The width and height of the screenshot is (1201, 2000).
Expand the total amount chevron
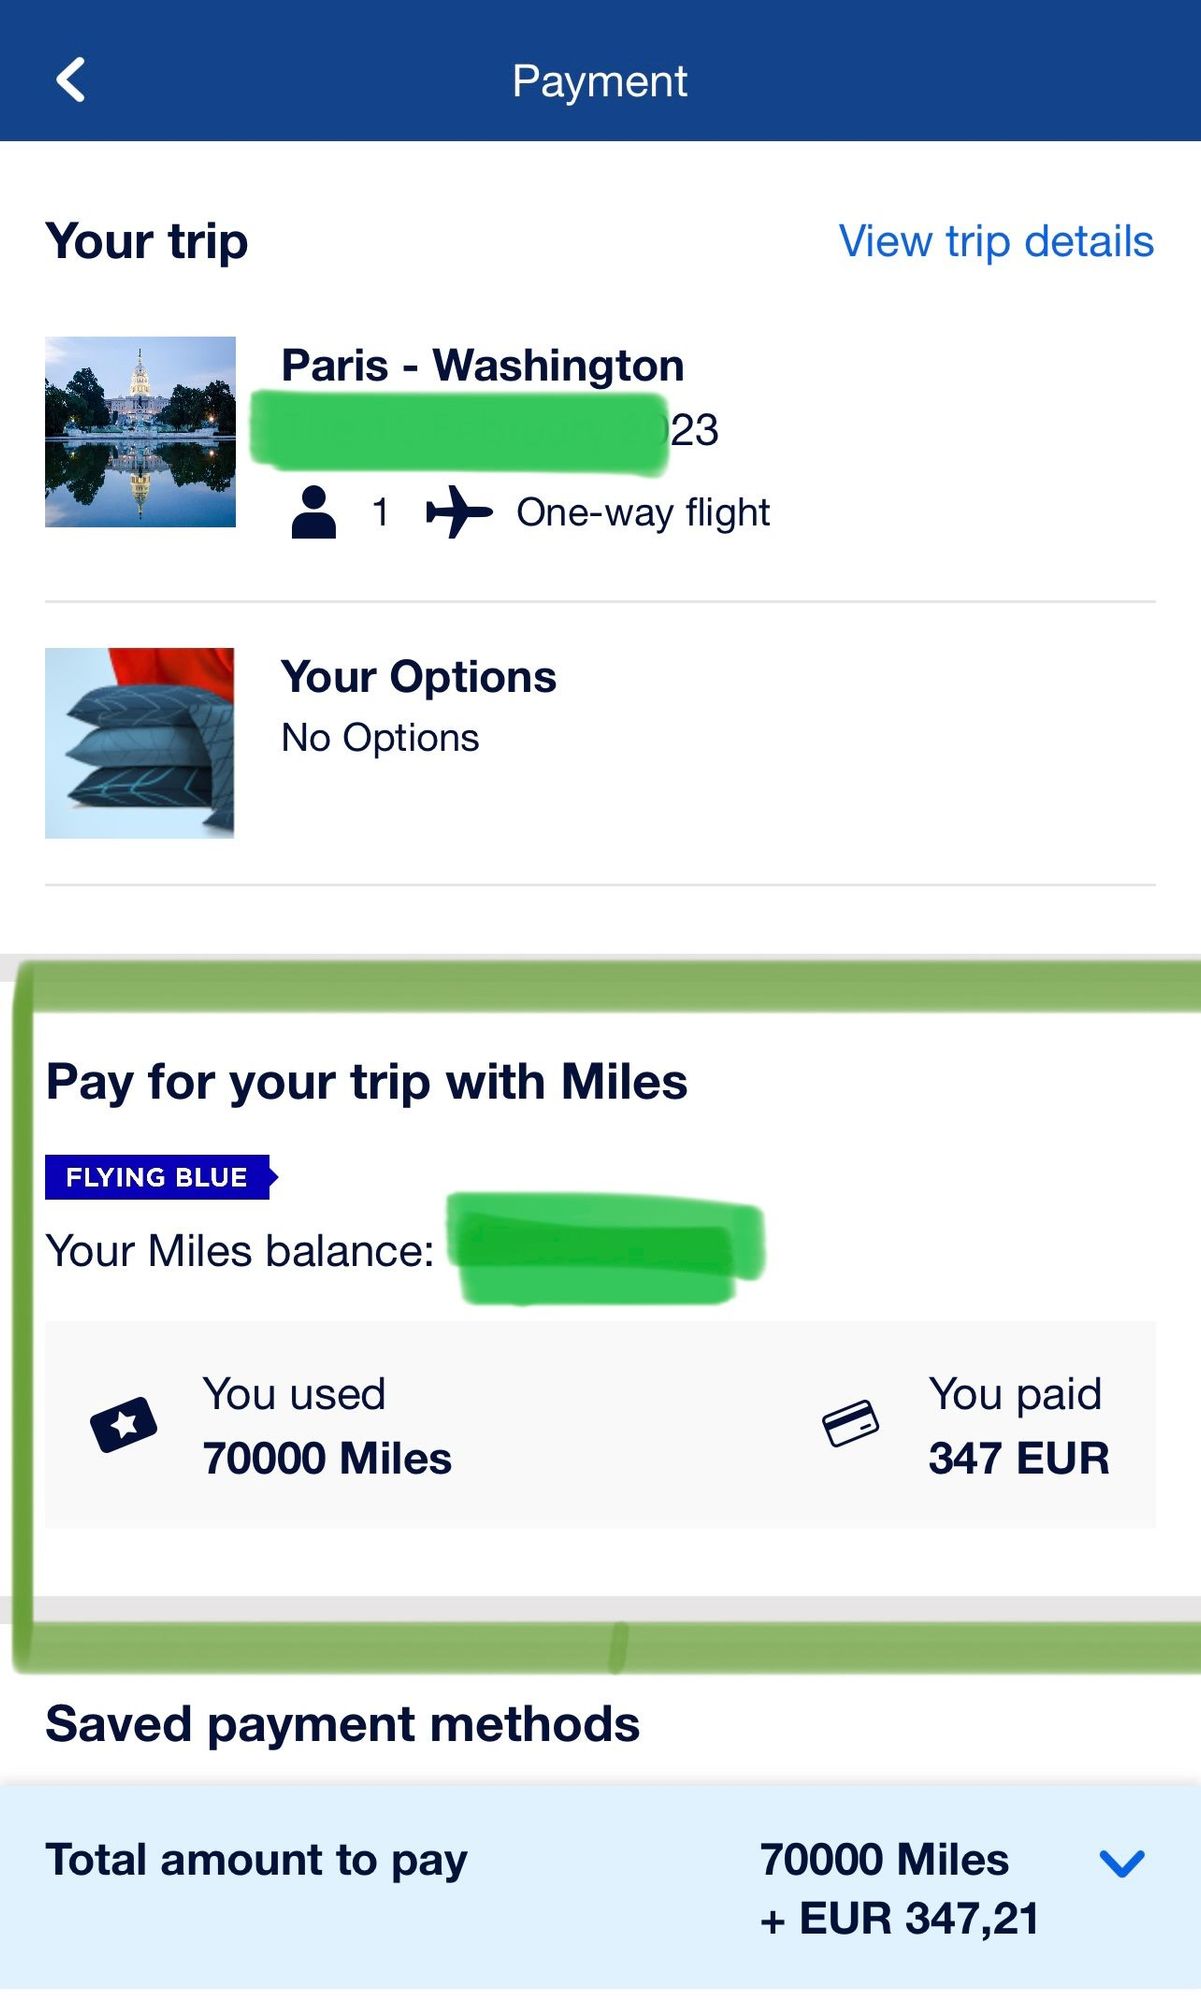[x=1121, y=1863]
